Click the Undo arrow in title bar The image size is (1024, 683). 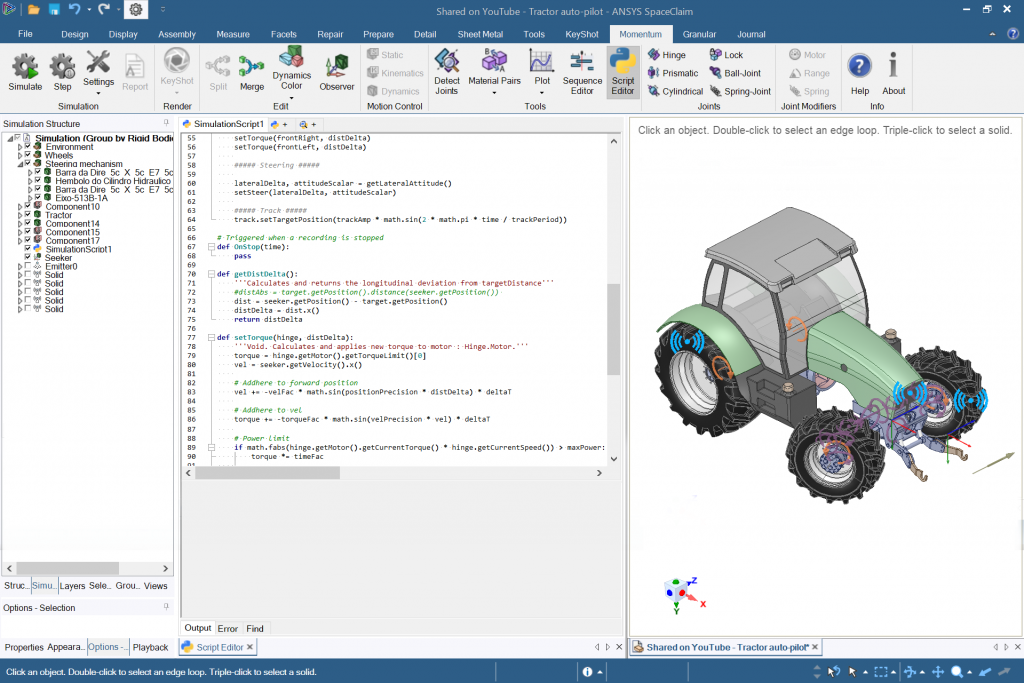[74, 10]
